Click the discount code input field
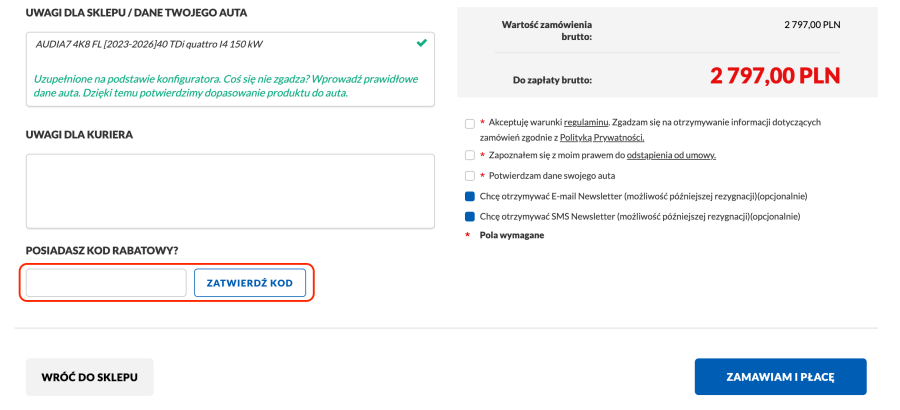Image resolution: width=900 pixels, height=410 pixels. [106, 283]
